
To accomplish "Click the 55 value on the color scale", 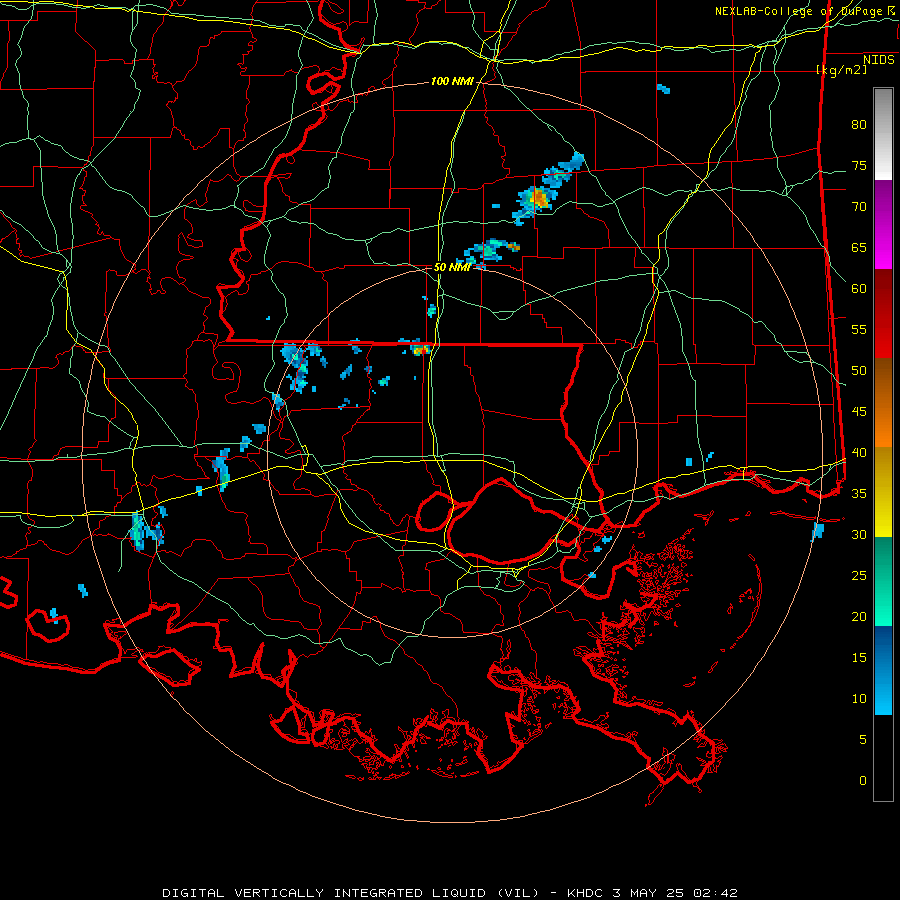I will 859,330.
